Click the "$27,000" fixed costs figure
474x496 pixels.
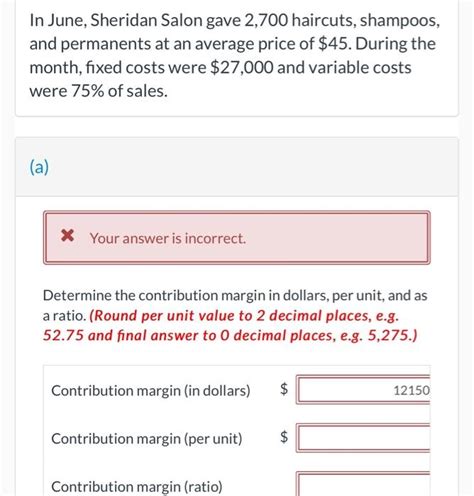[242, 67]
